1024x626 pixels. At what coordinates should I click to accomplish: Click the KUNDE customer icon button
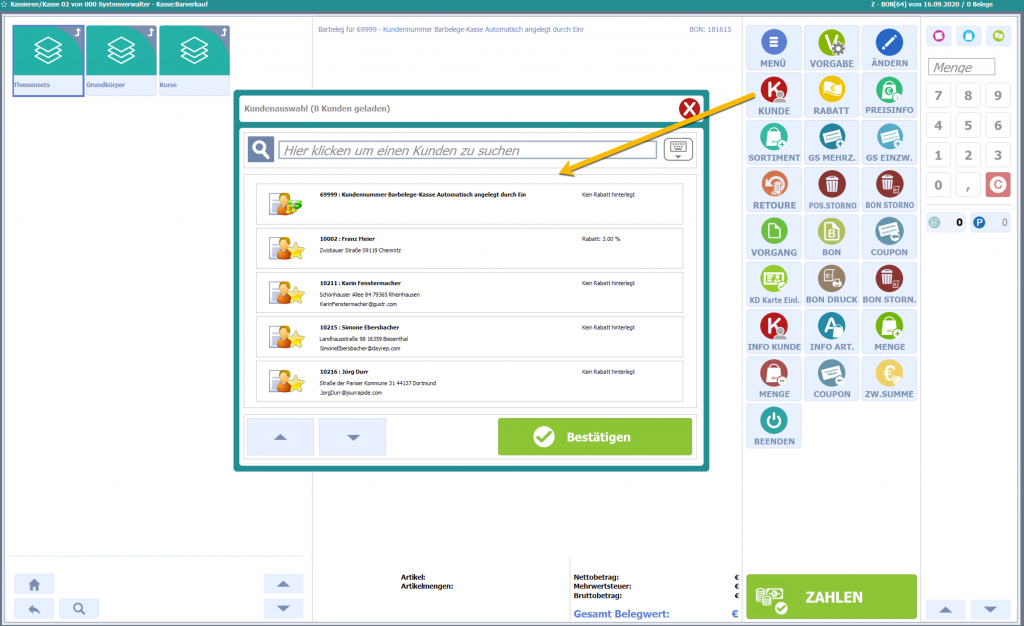coord(773,96)
